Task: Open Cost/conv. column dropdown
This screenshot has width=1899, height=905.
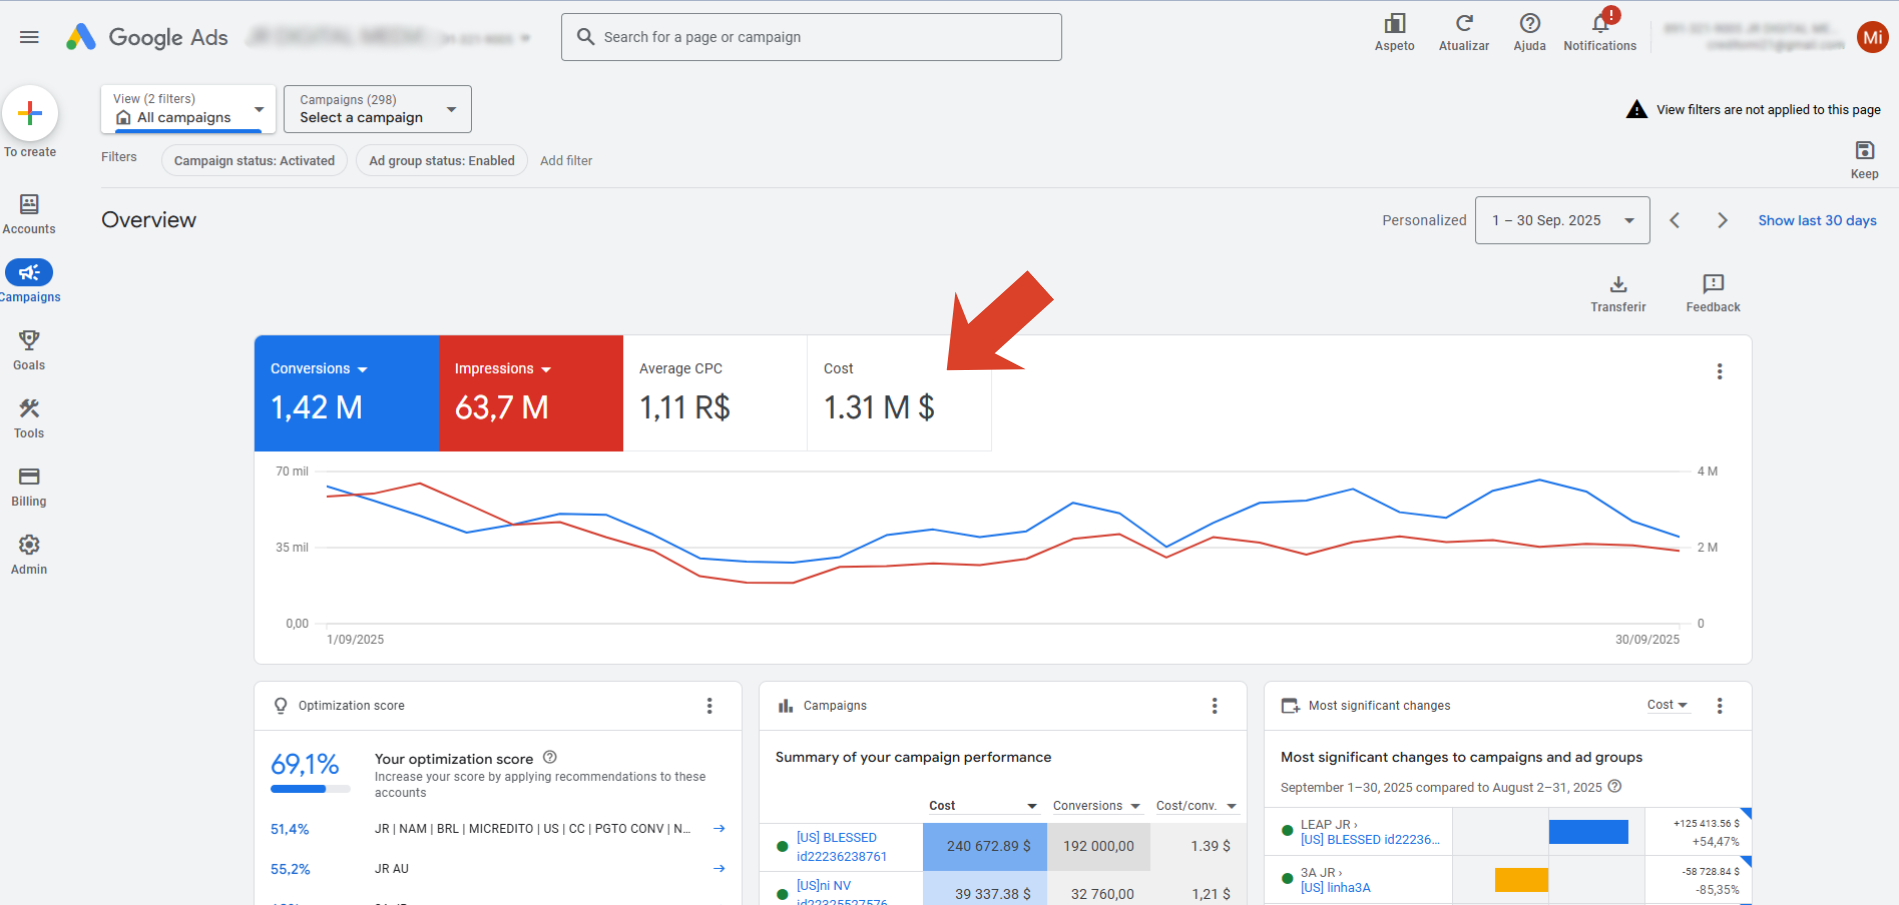Action: pos(1196,806)
